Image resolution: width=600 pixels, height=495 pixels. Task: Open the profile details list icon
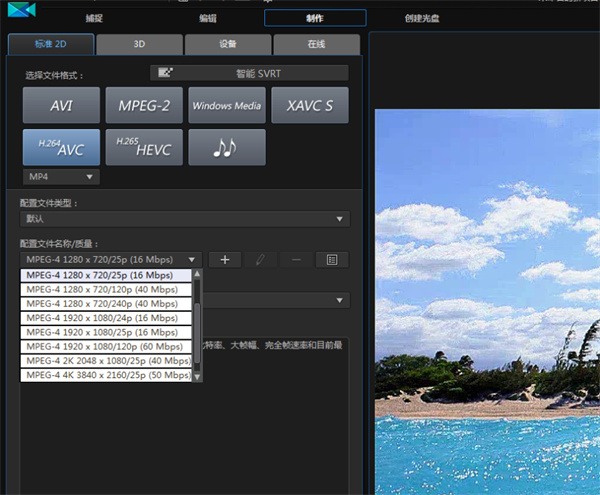tap(331, 259)
